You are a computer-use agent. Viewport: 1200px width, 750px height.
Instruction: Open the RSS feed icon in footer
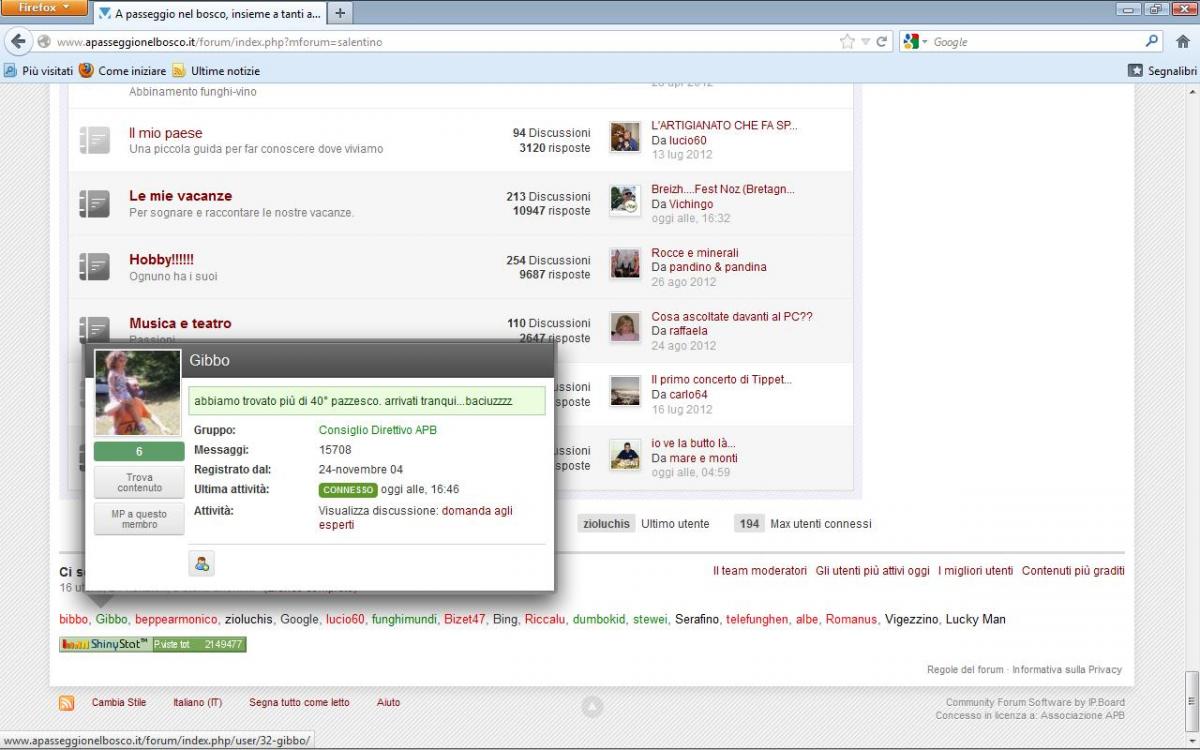click(67, 703)
